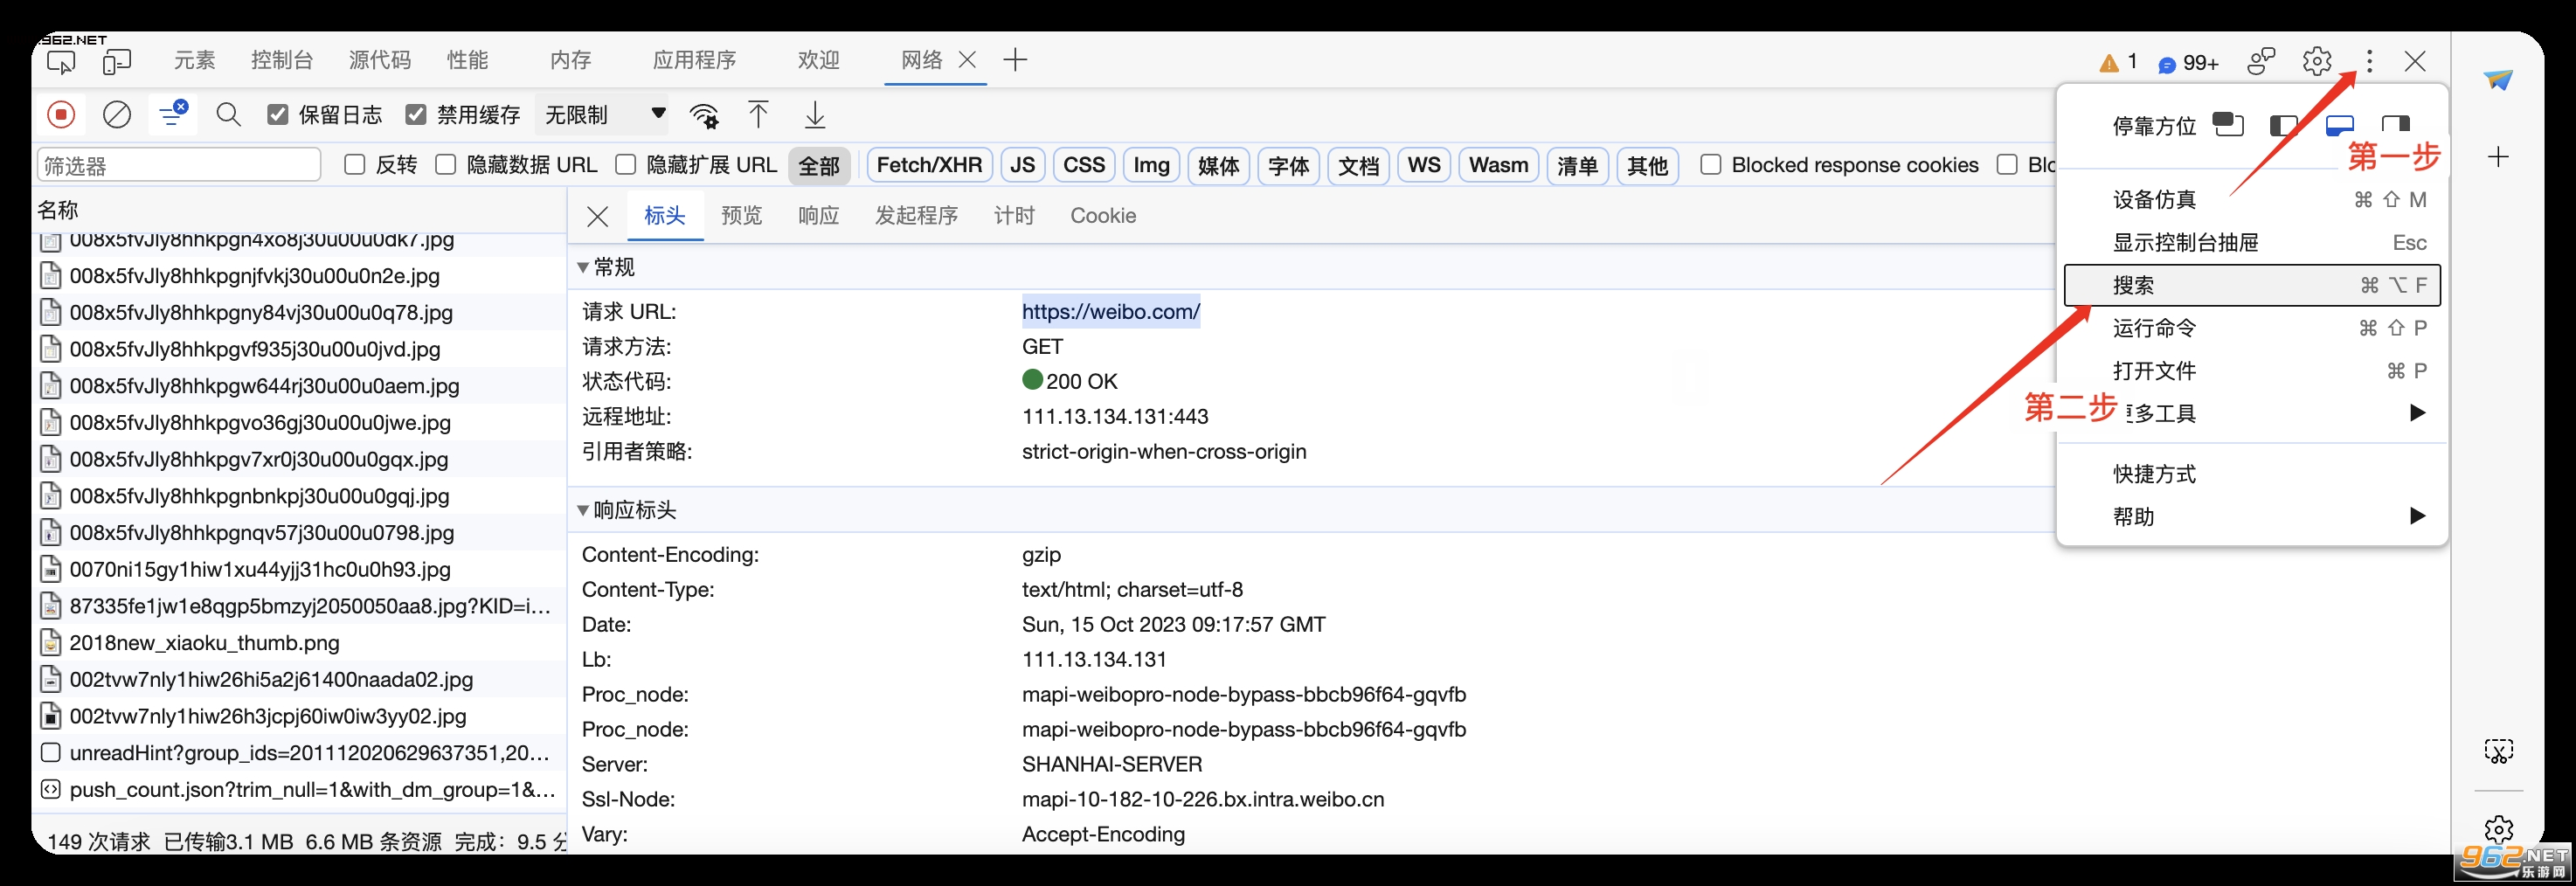This screenshot has width=2576, height=886.
Task: Select request starting with unreadHint?group_ids
Action: point(309,753)
